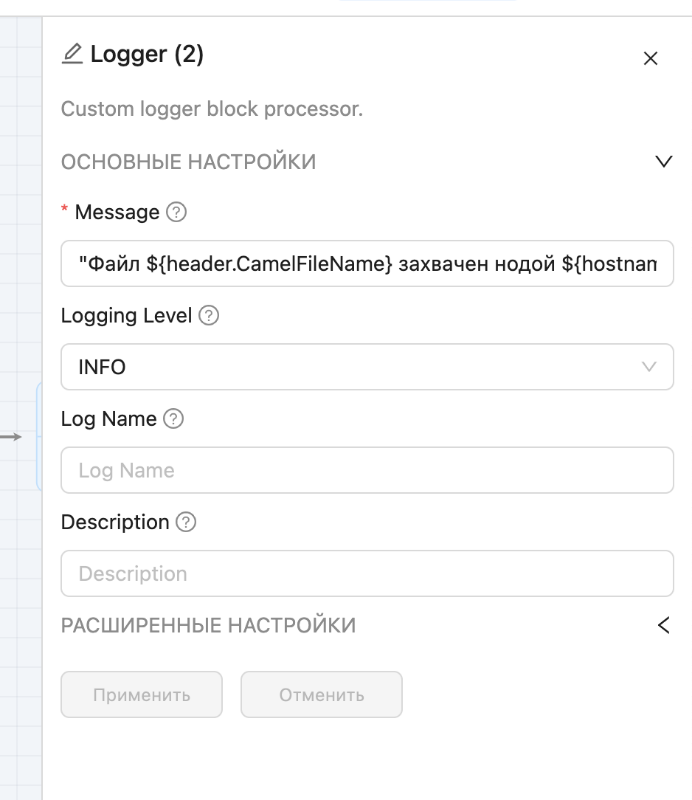Close the Logger settings panel
The height and width of the screenshot is (800, 692).
pos(650,59)
